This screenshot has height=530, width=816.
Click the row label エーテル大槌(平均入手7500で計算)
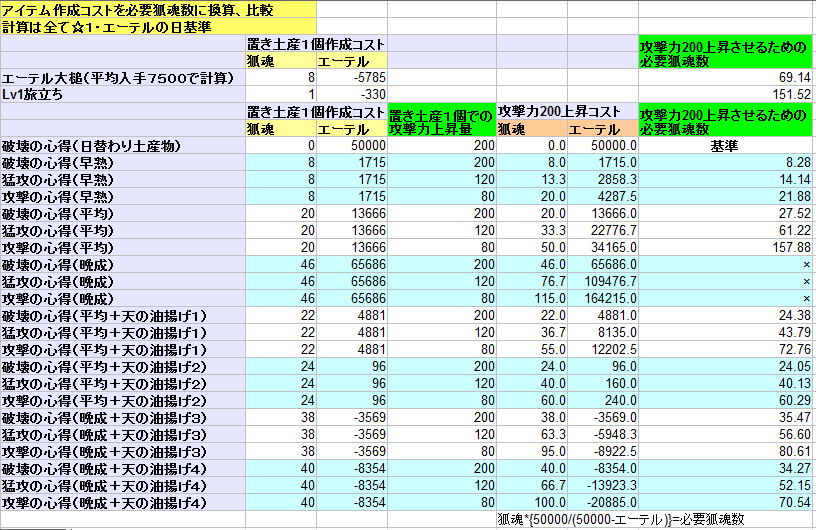(x=123, y=78)
